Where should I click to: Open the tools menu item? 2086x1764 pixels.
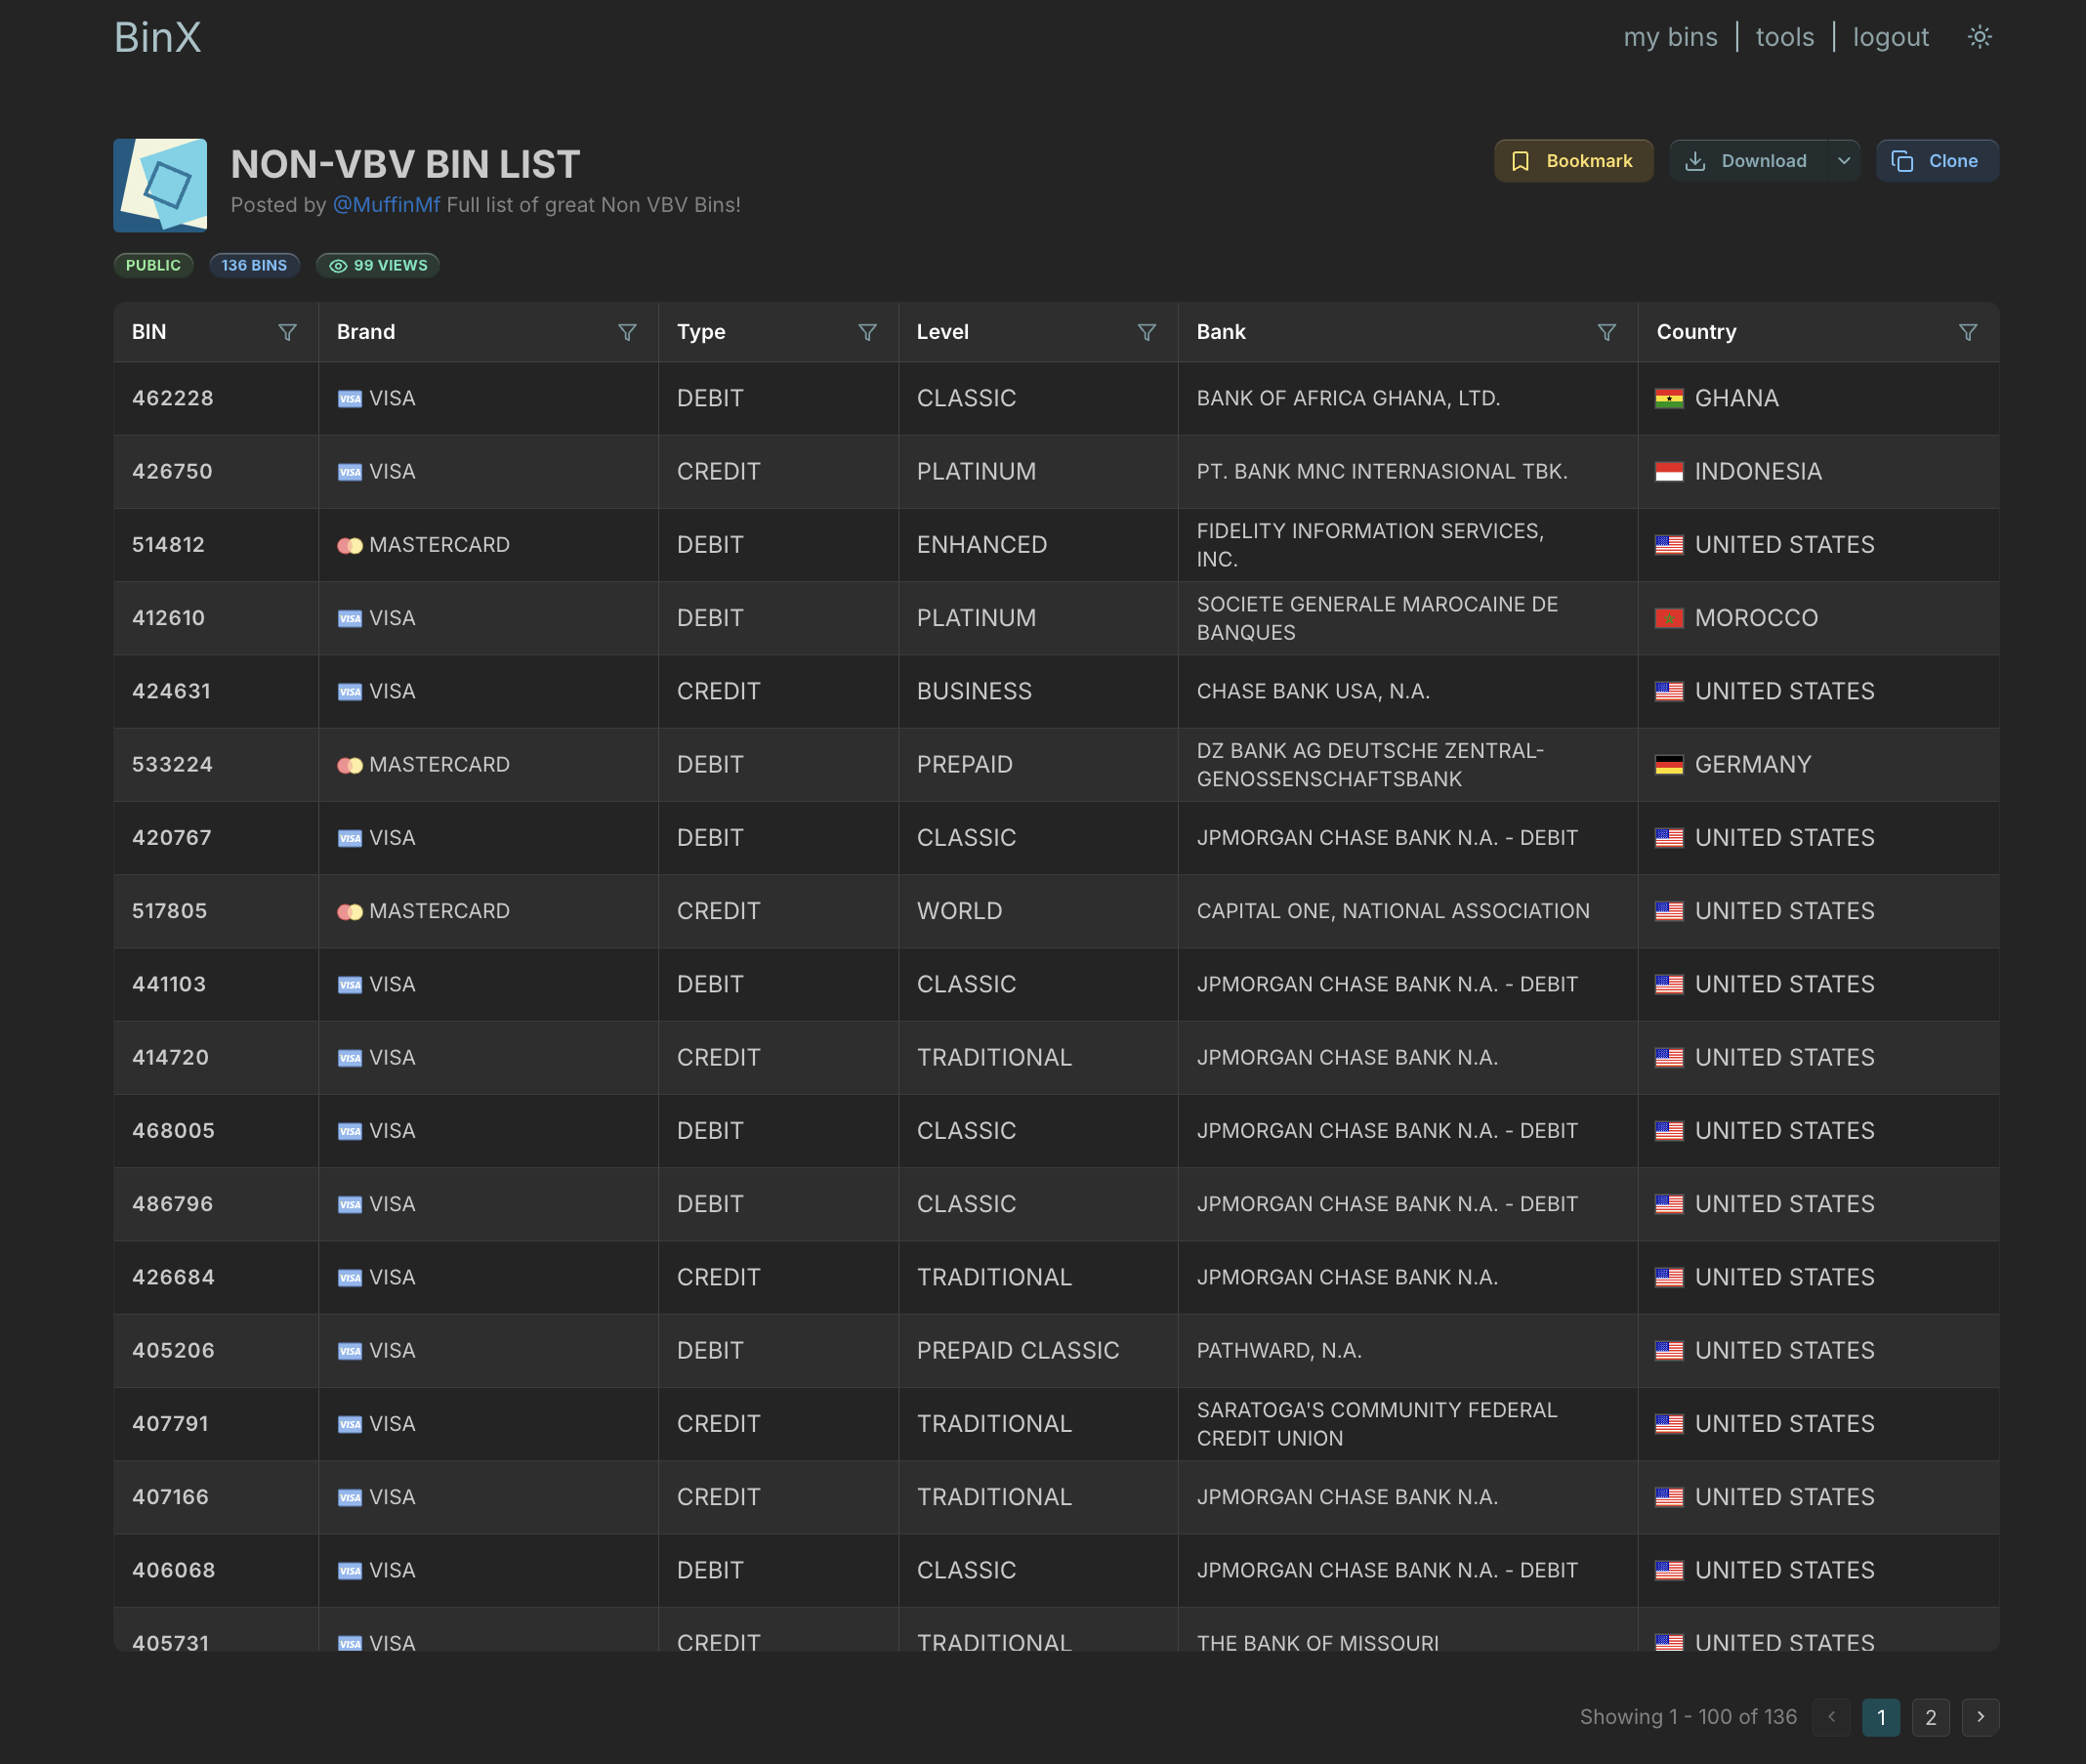(x=1784, y=37)
